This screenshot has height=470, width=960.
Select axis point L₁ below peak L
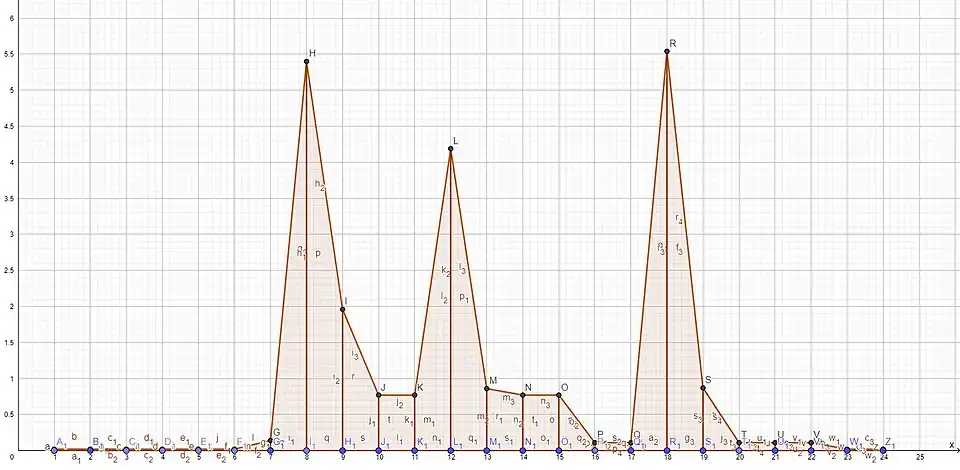[451, 450]
